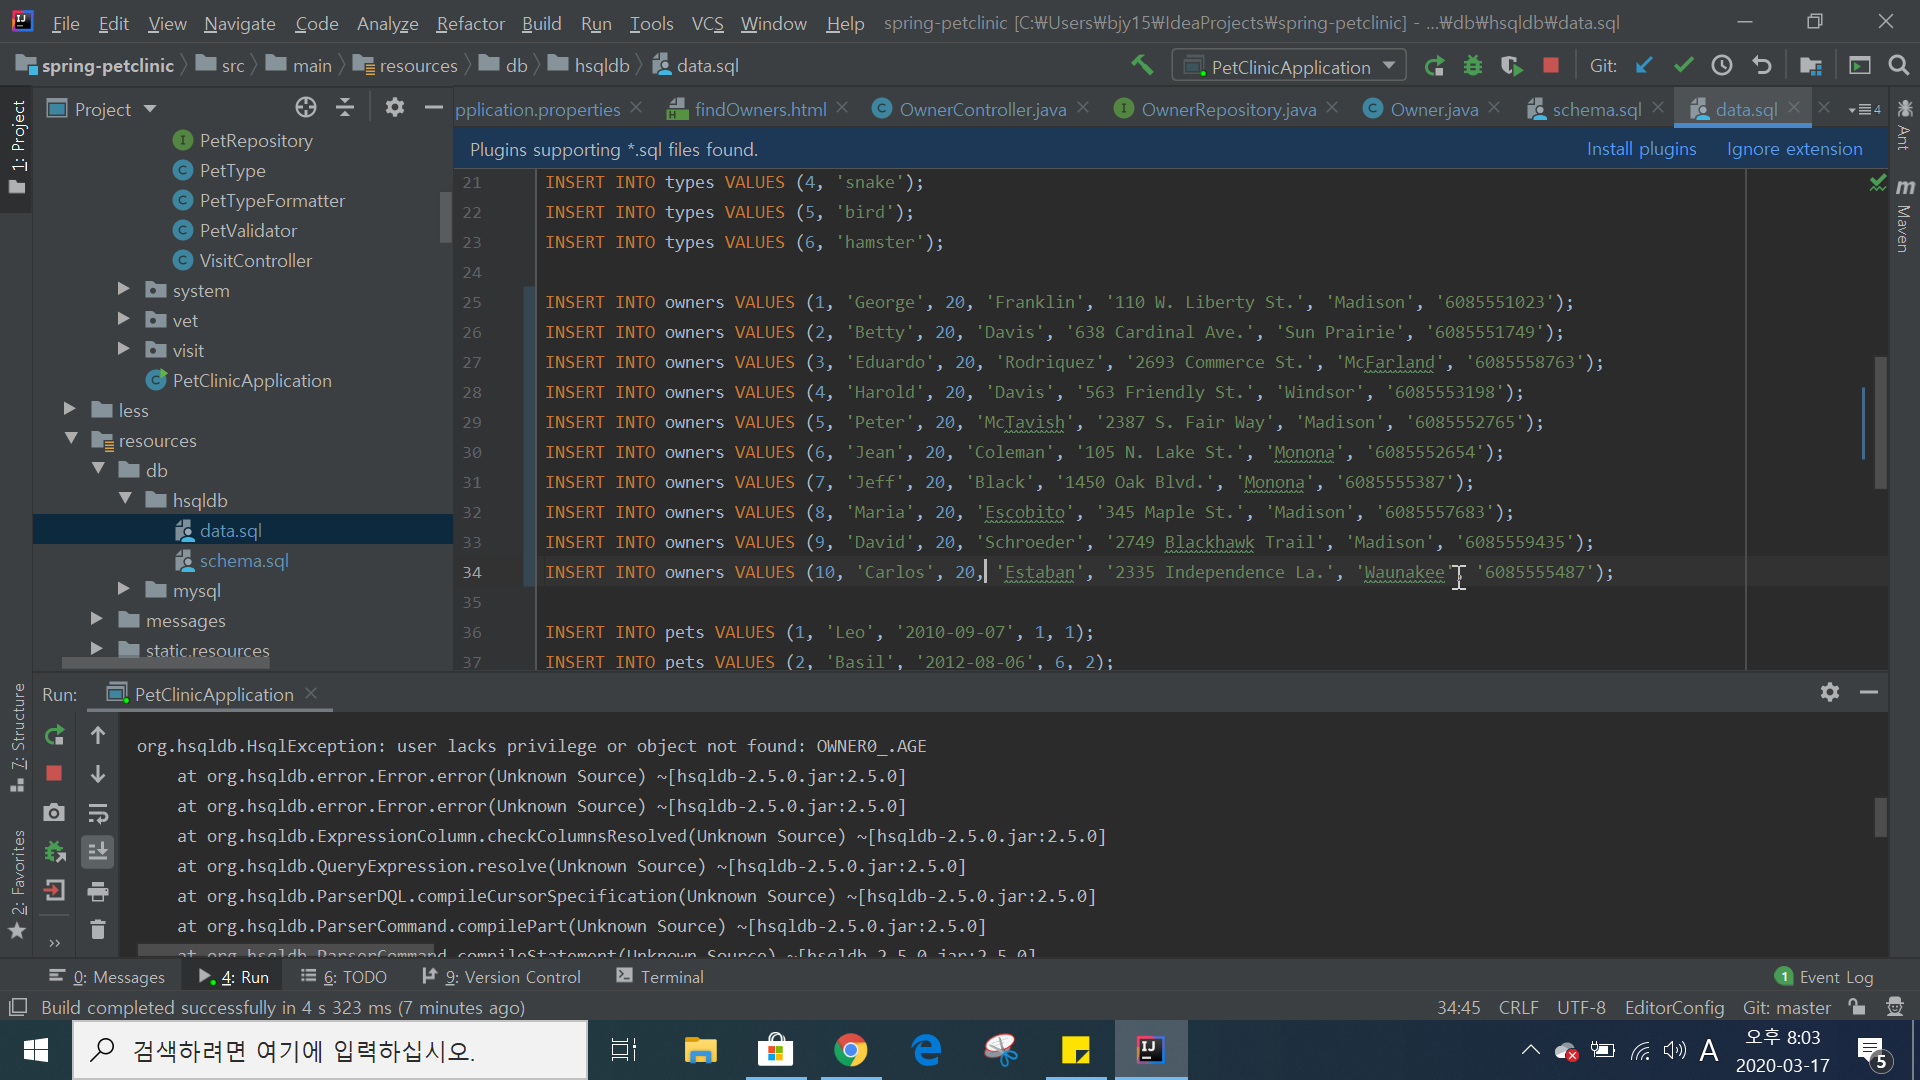Rerun PetClinicApplication in Run panel
1920x1080 pixels.
tap(54, 736)
